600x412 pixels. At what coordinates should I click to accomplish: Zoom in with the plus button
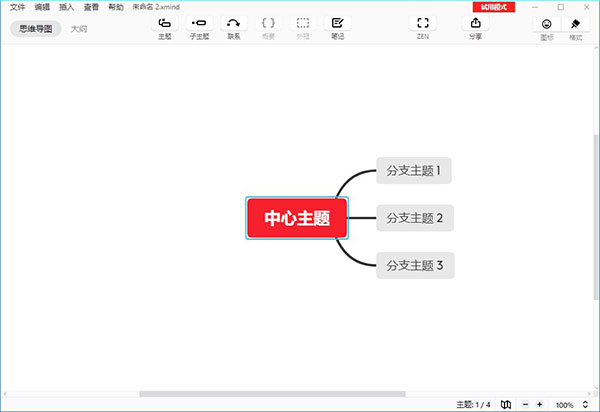pos(540,404)
